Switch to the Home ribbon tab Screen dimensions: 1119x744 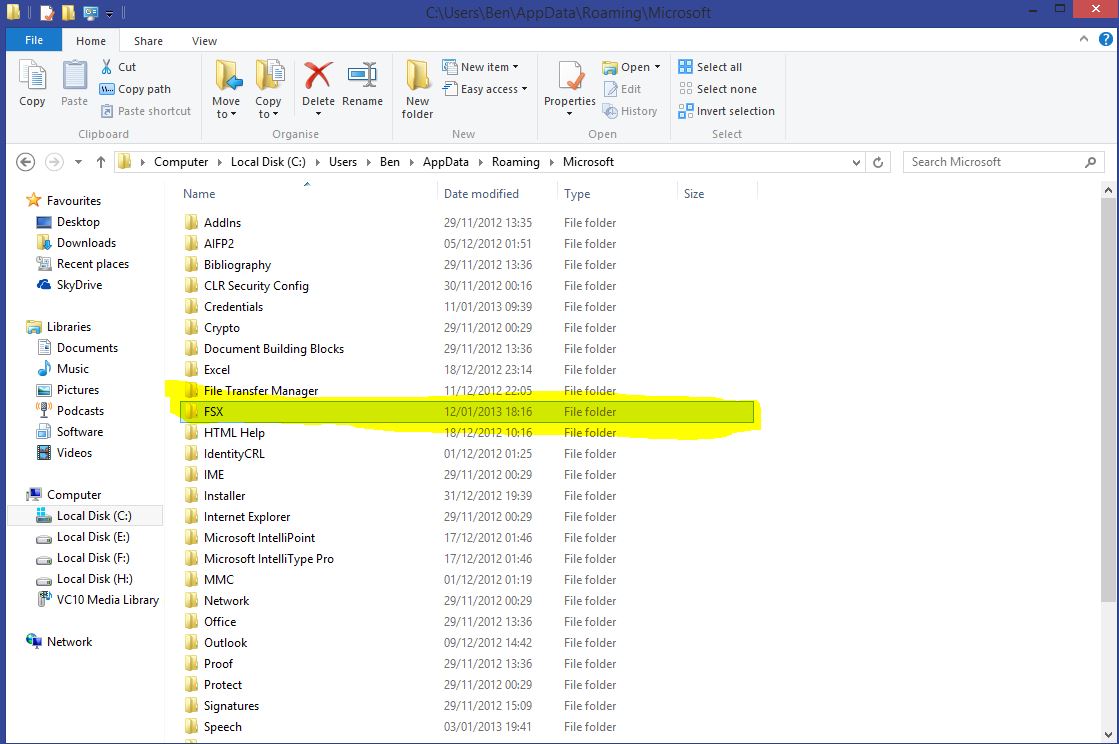pos(91,41)
